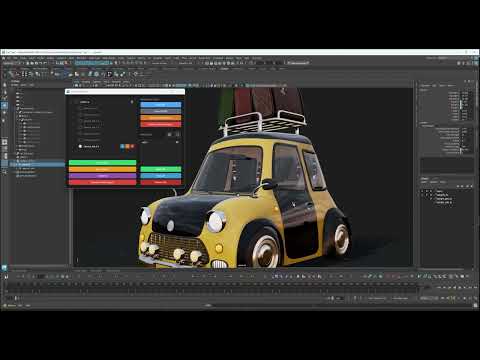Click the wide purple button in the dialog
This screenshot has height=360, width=480.
[x=102, y=176]
